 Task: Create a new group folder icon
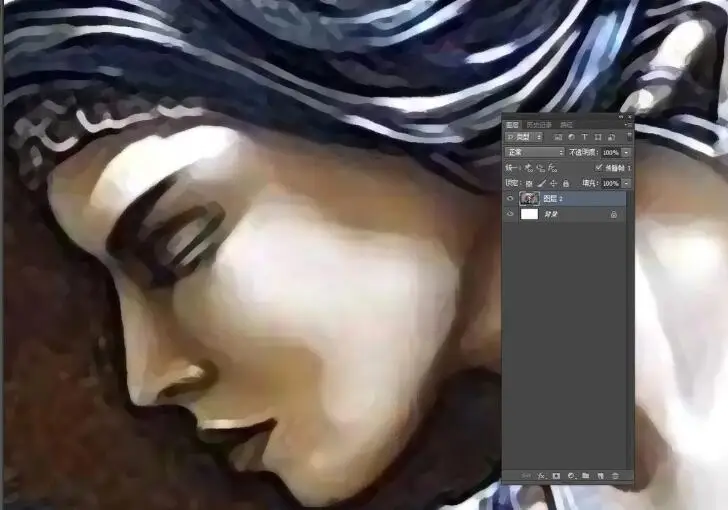tap(585, 476)
